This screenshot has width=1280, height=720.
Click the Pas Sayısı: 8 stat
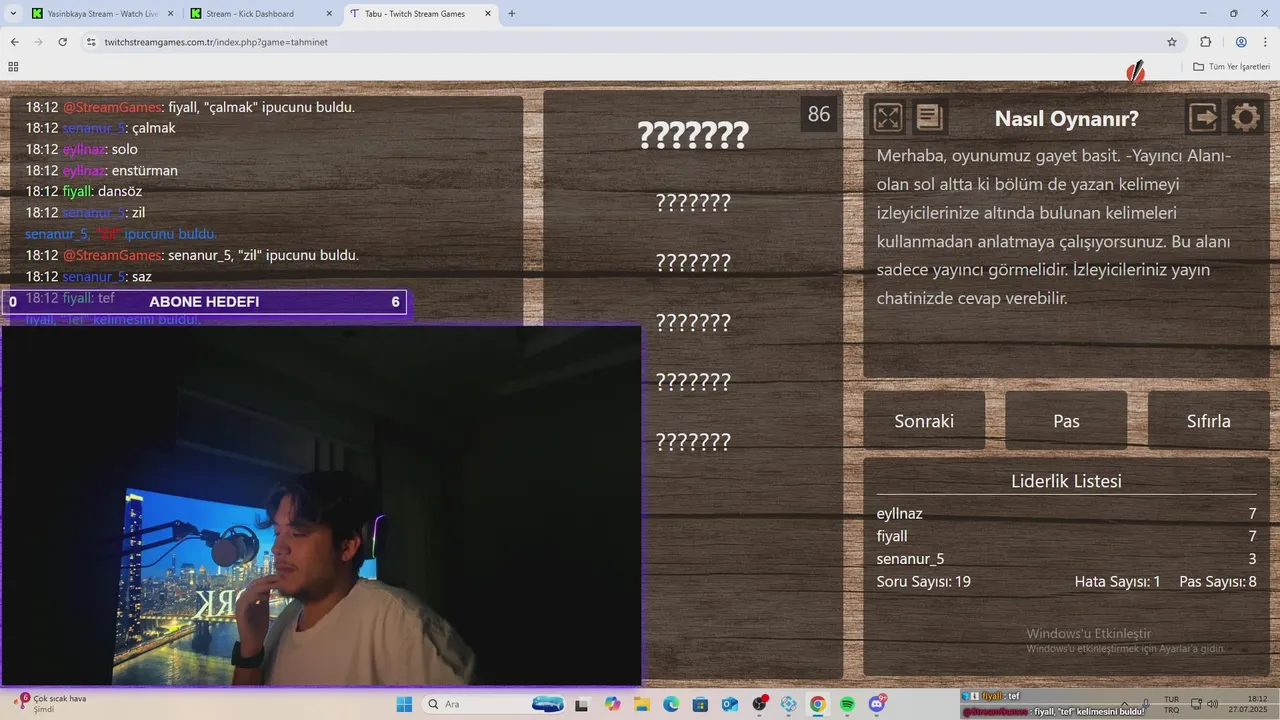pyautogui.click(x=1218, y=581)
